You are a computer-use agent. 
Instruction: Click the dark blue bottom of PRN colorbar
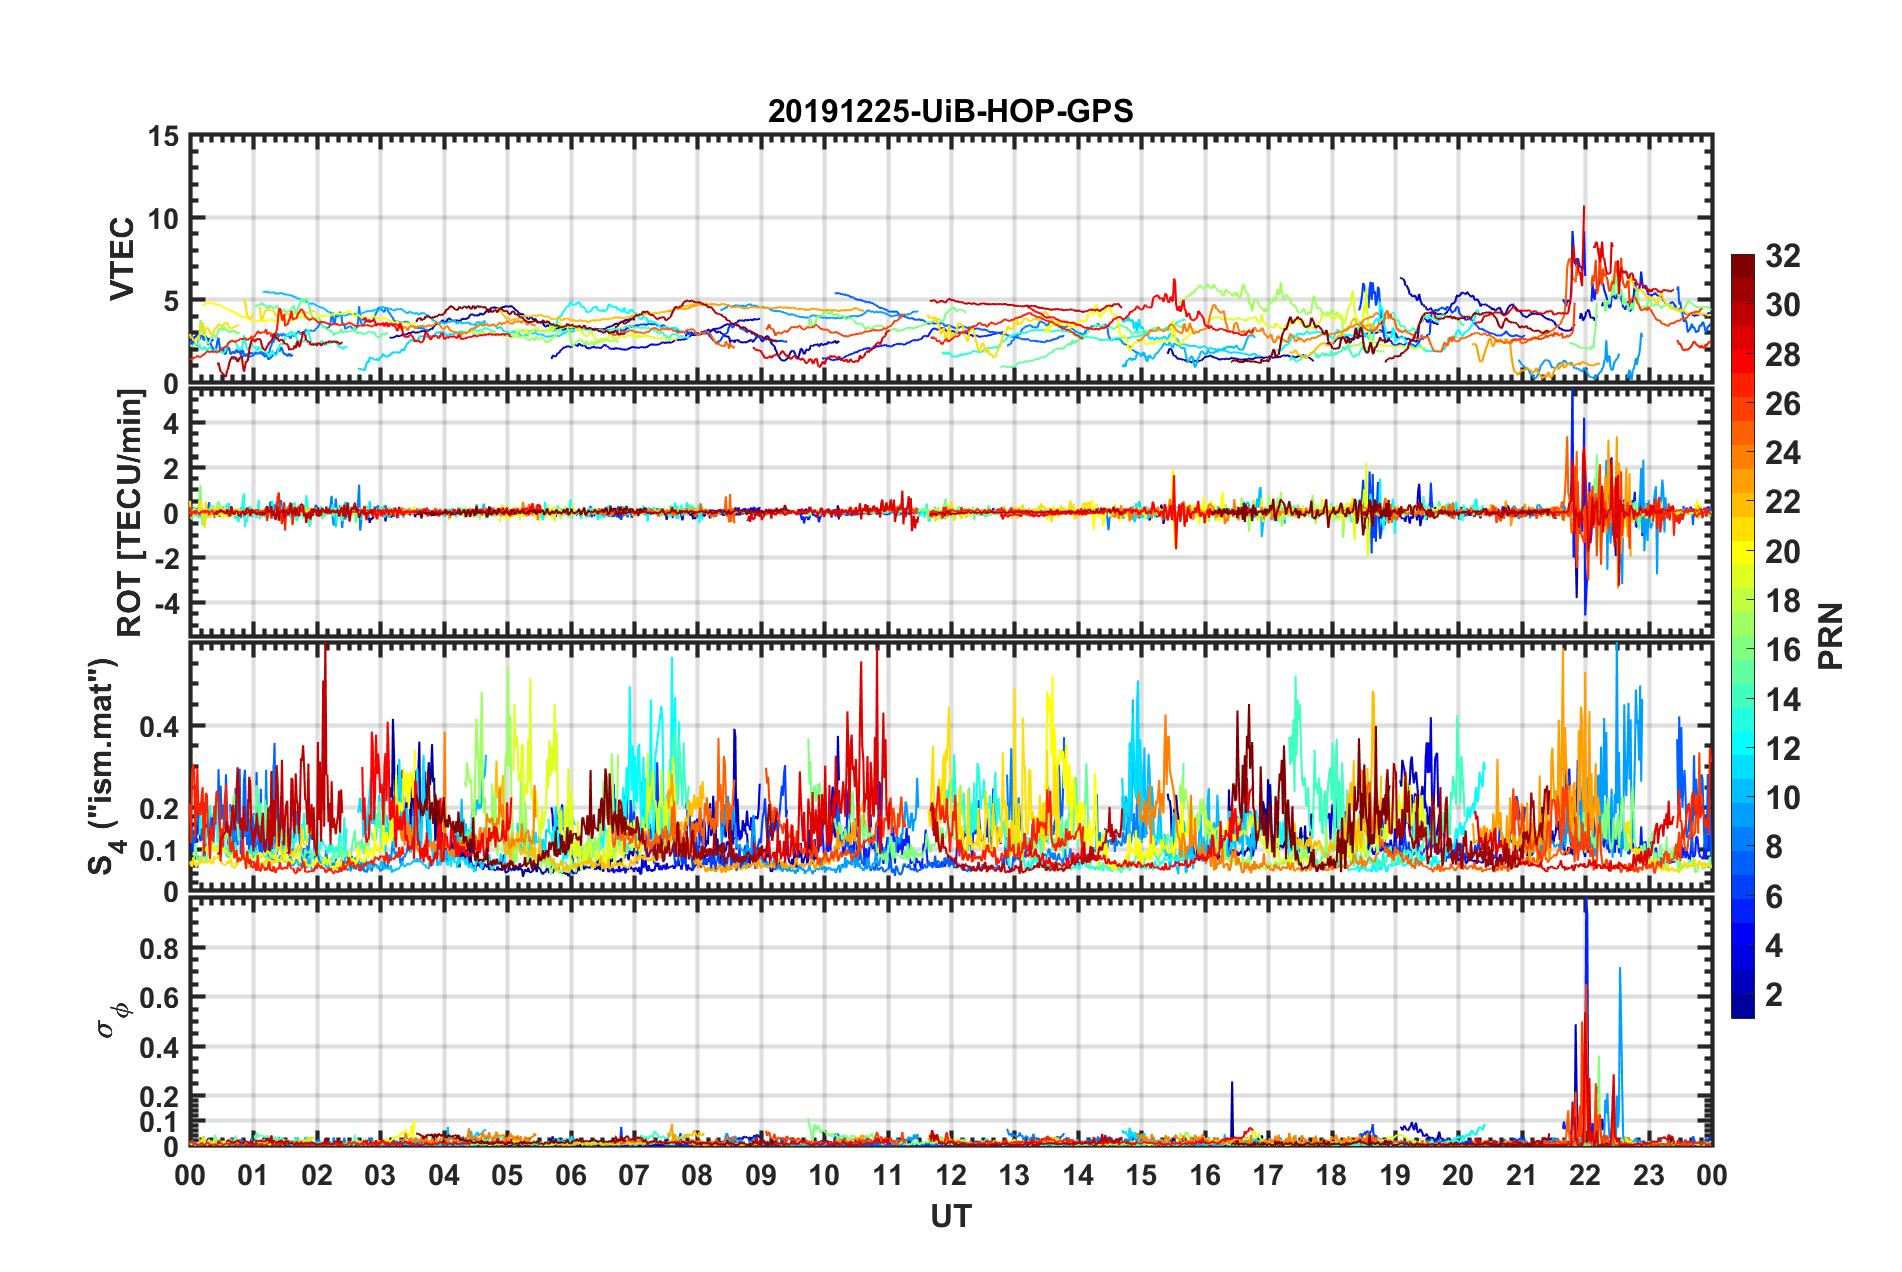[1742, 1008]
